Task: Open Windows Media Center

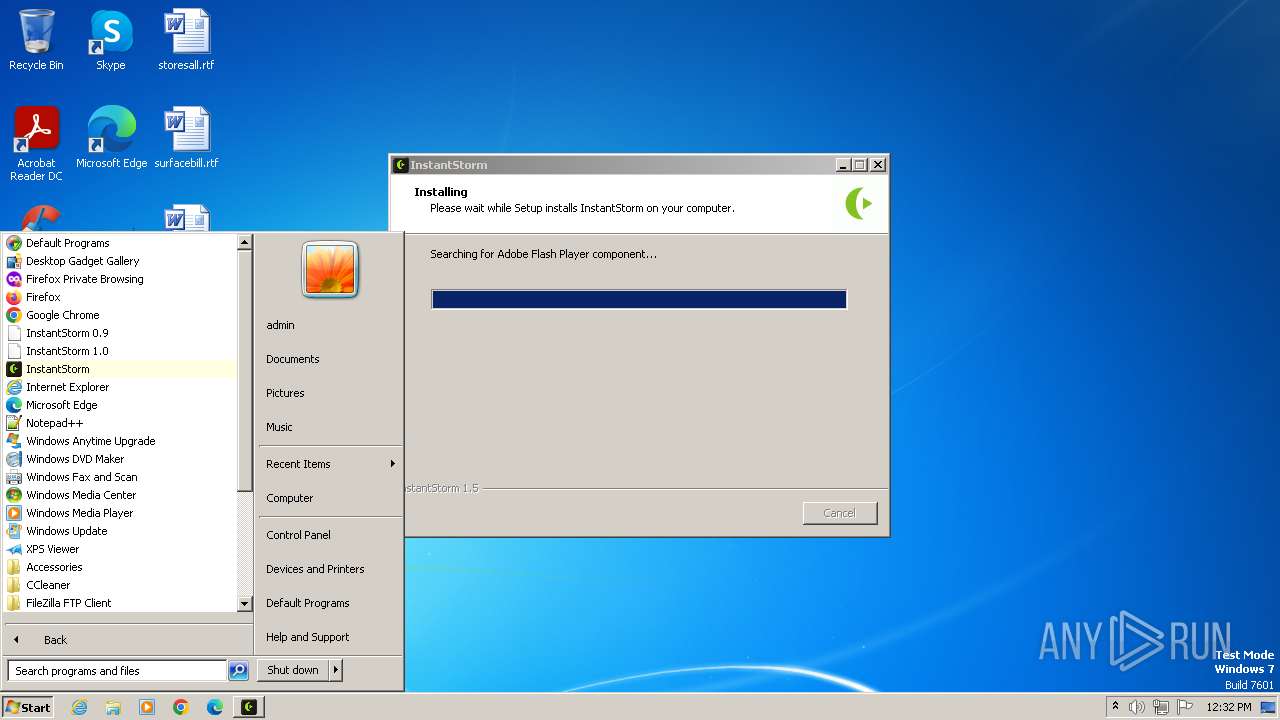Action: tap(120, 495)
